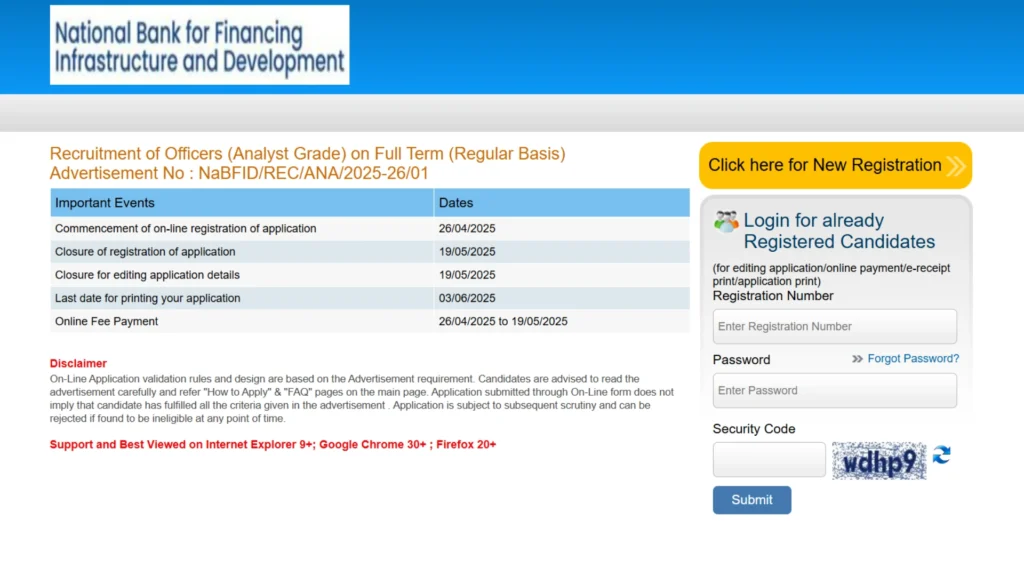Open the New Registration page
1024x576 pixels.
click(835, 165)
